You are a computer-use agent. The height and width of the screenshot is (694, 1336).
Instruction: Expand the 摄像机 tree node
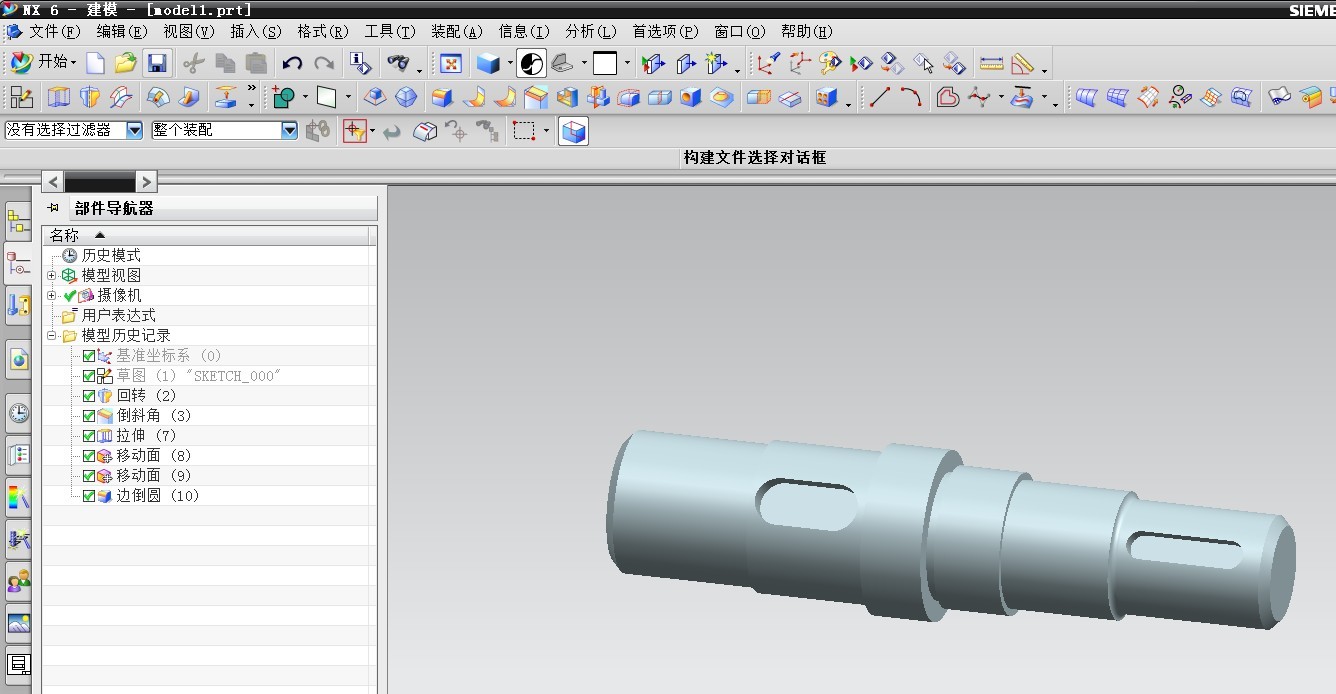click(x=52, y=295)
